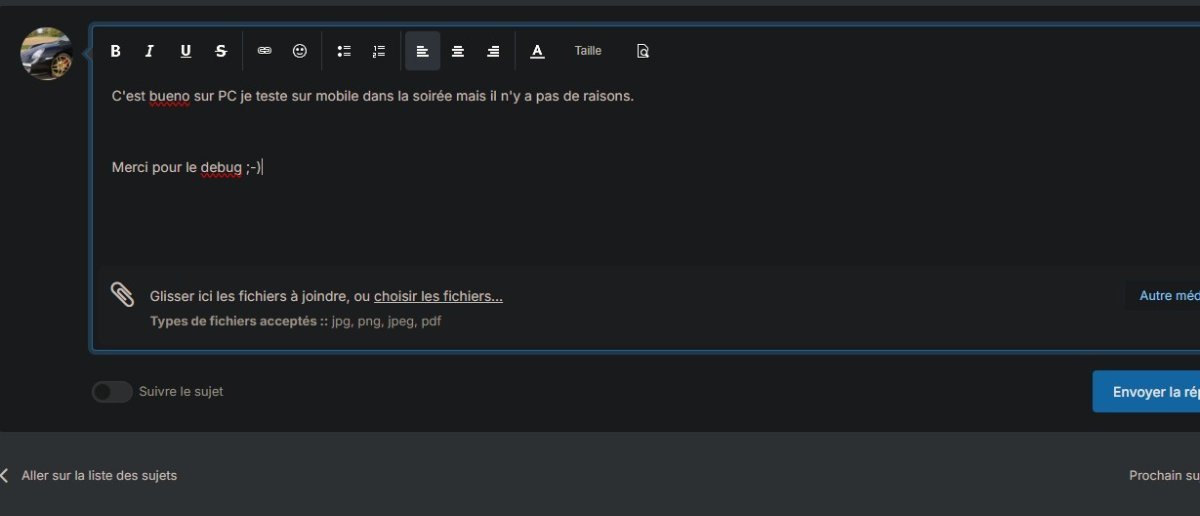Viewport: 1200px width, 516px height.
Task: Enable the Suivre le sujet toggle
Action: [112, 392]
